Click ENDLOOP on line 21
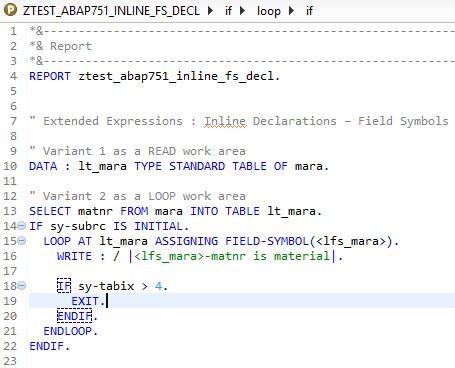Viewport: 455px width, 368px height. 67,331
